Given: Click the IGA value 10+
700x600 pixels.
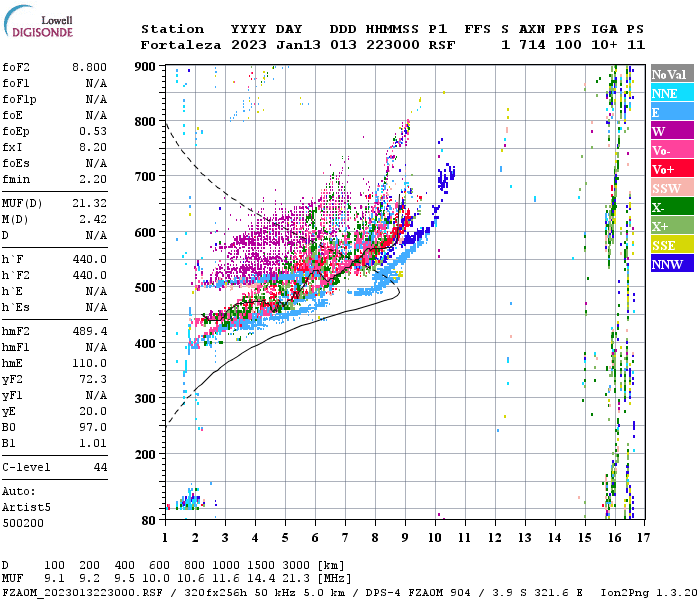Looking at the screenshot, I should tap(604, 45).
